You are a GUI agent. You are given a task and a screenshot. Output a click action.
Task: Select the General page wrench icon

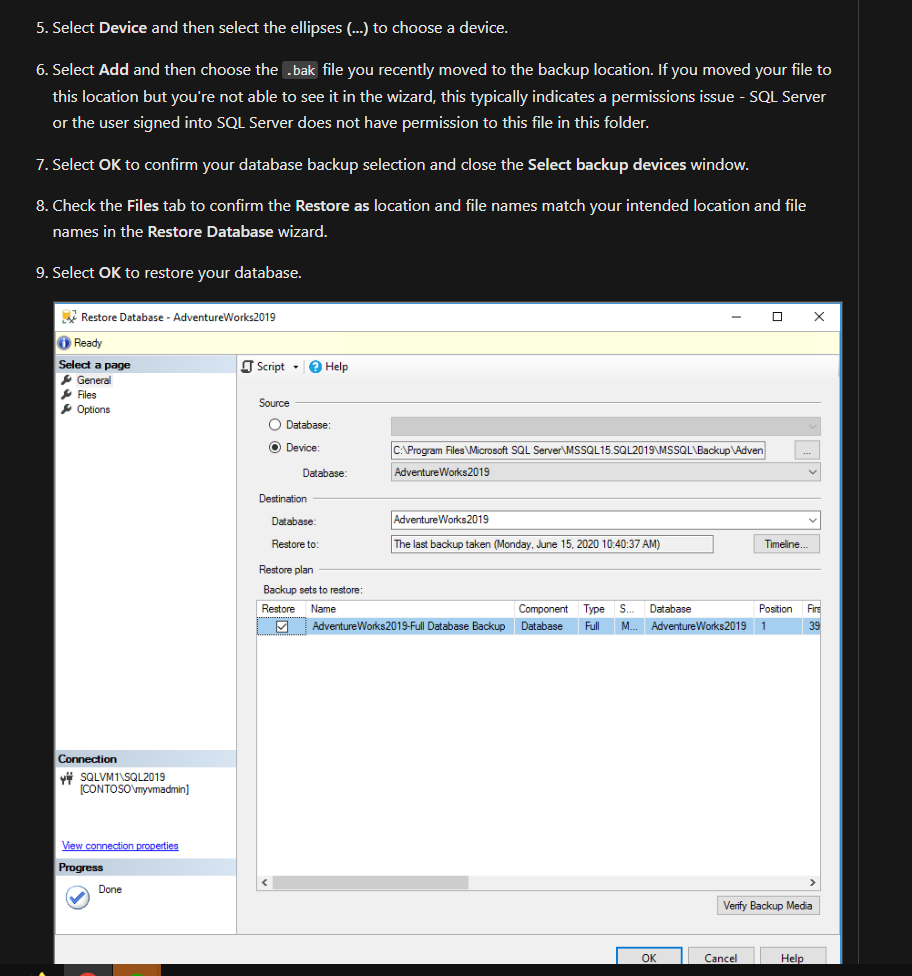click(x=65, y=380)
